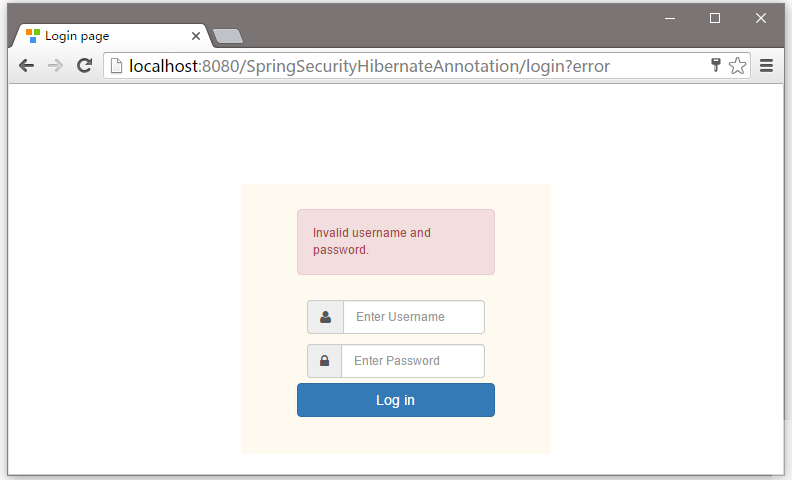792x480 pixels.
Task: Go back using the browser back arrow
Action: (x=26, y=66)
